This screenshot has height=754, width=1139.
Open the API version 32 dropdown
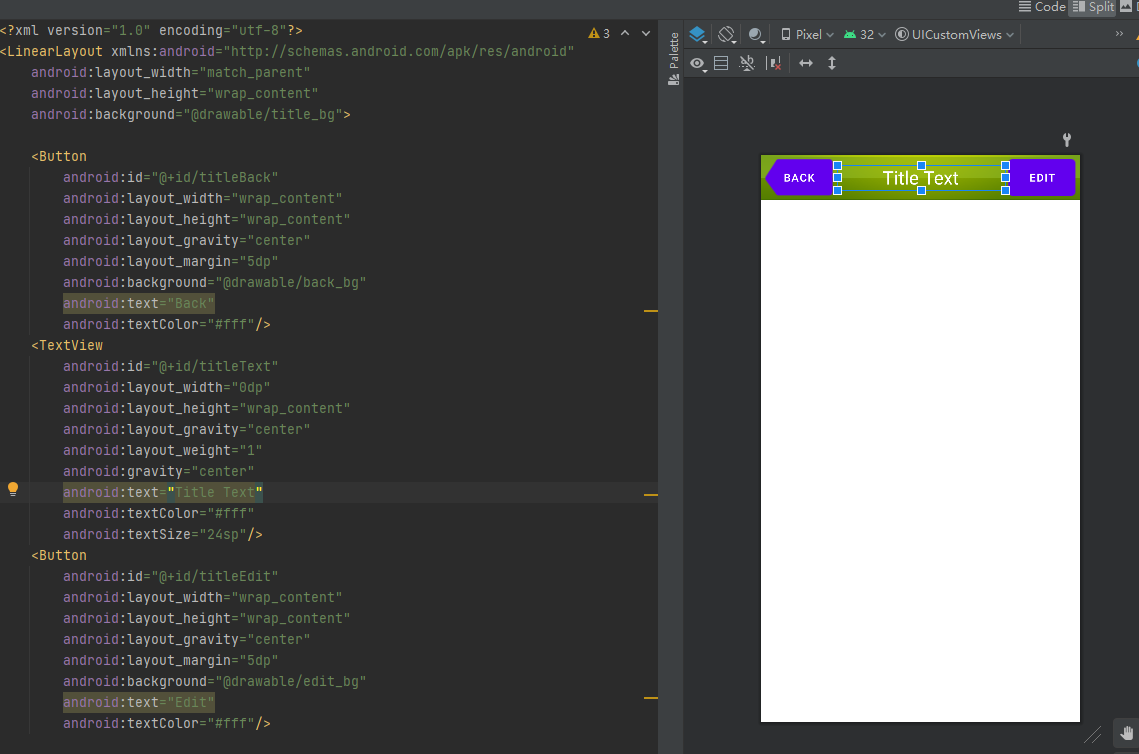(864, 35)
